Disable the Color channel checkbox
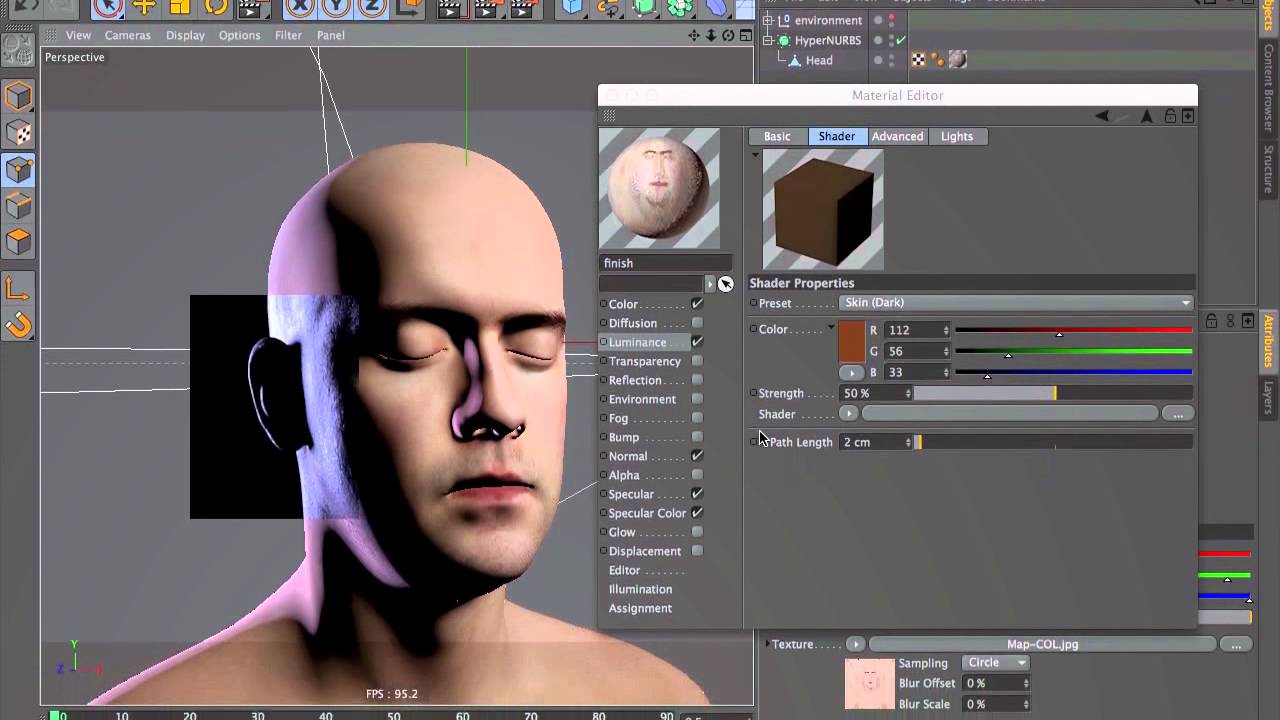Viewport: 1280px width, 720px height. 697,304
